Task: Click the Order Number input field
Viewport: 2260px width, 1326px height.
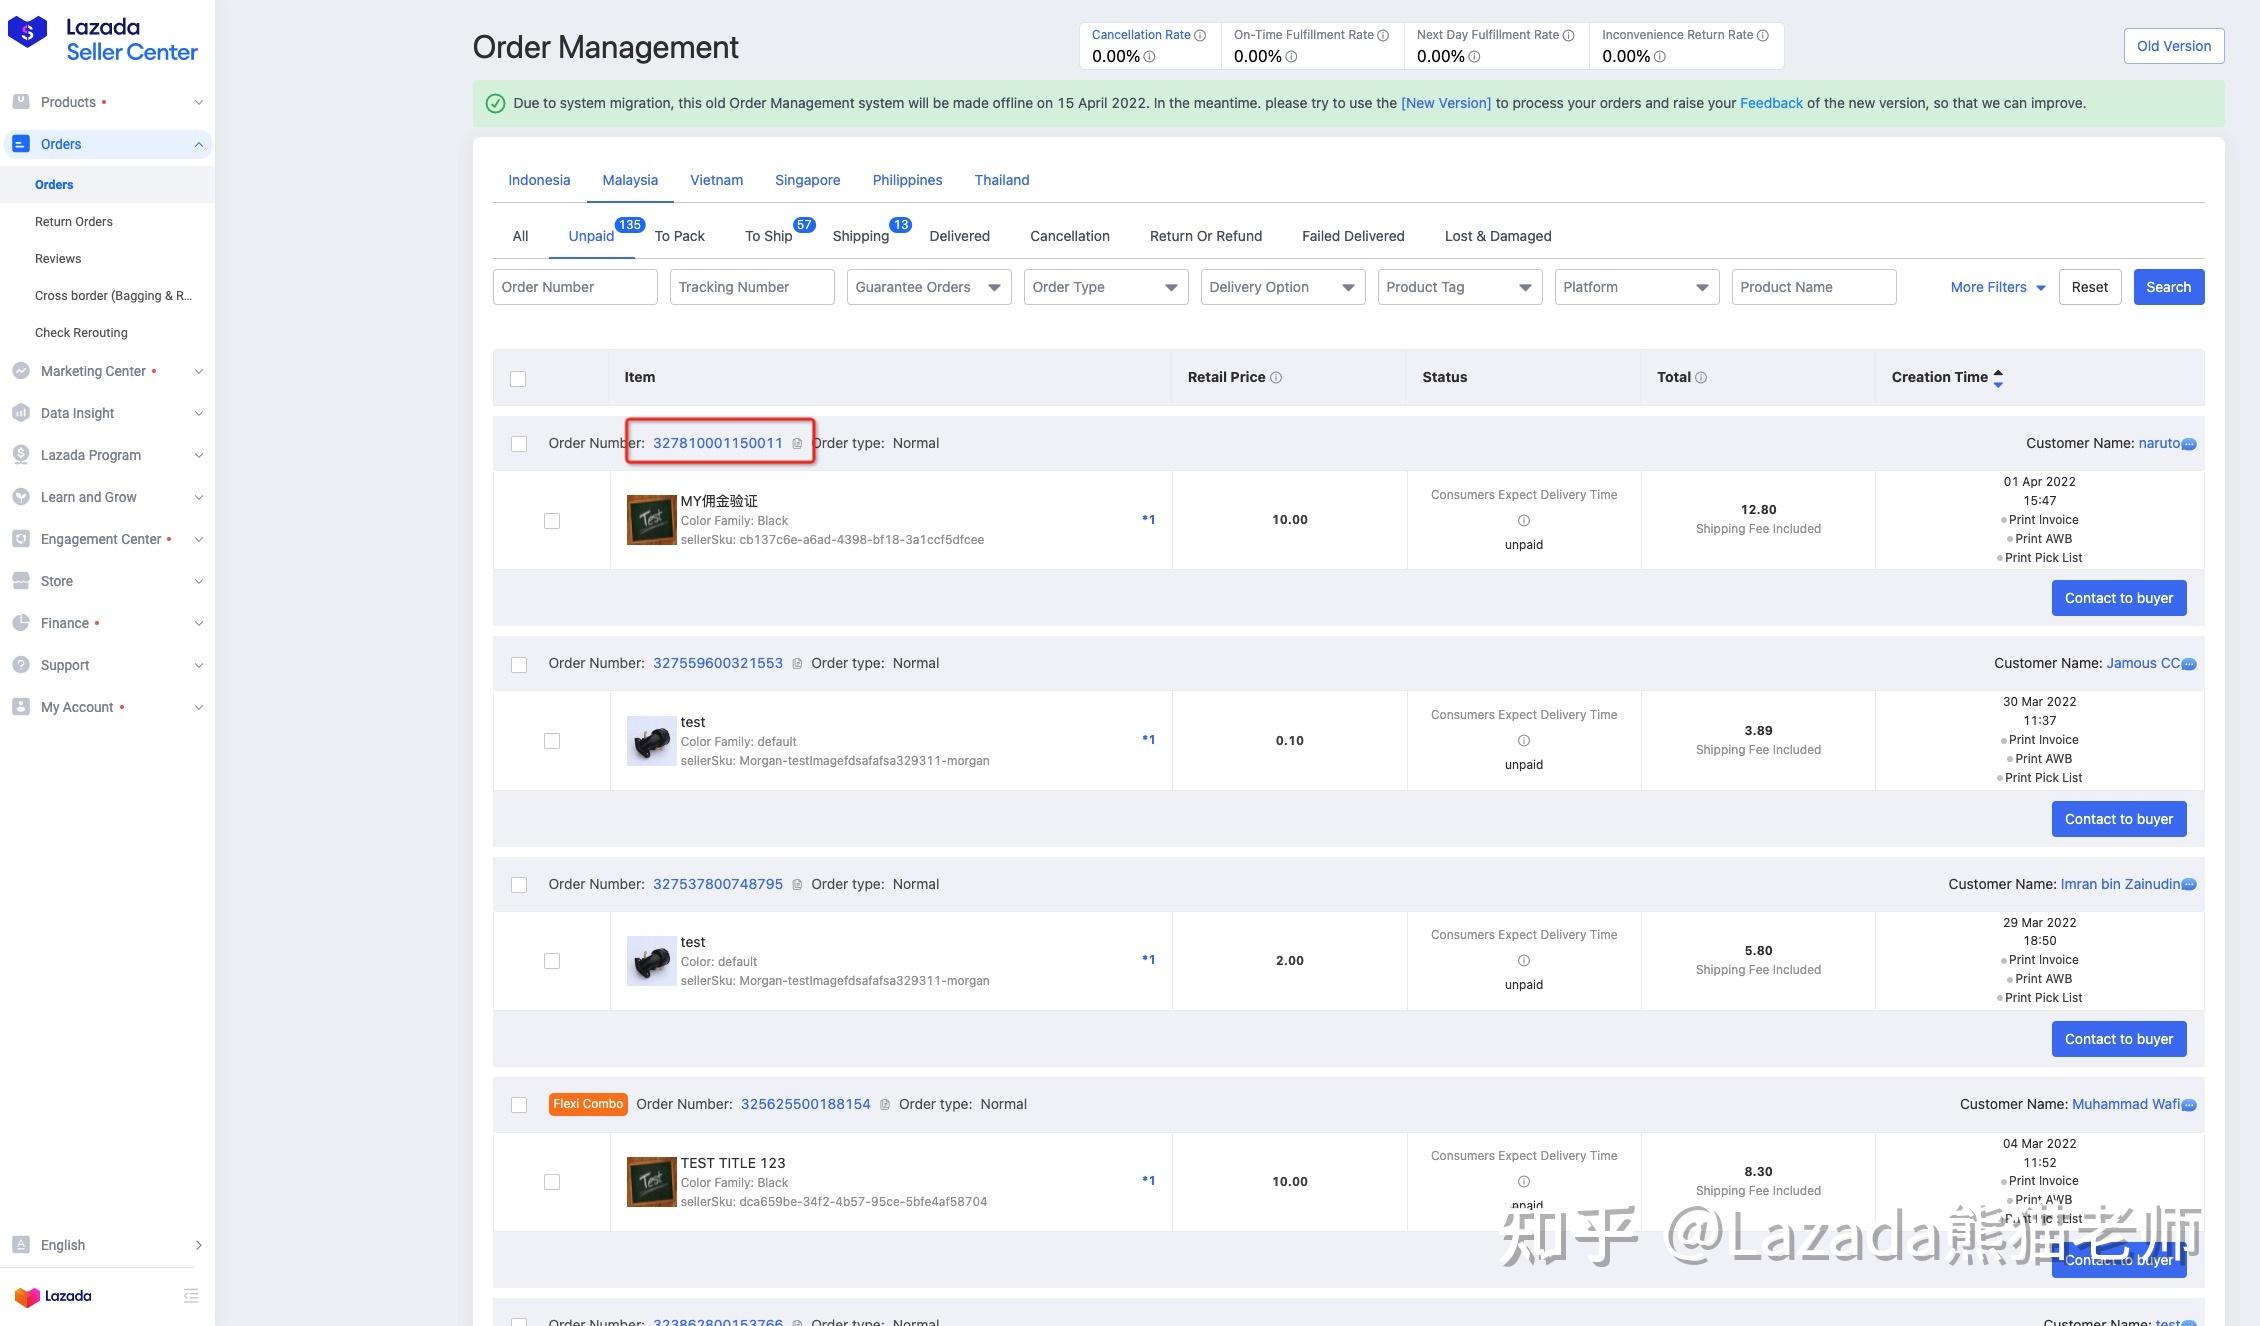Action: click(x=575, y=287)
